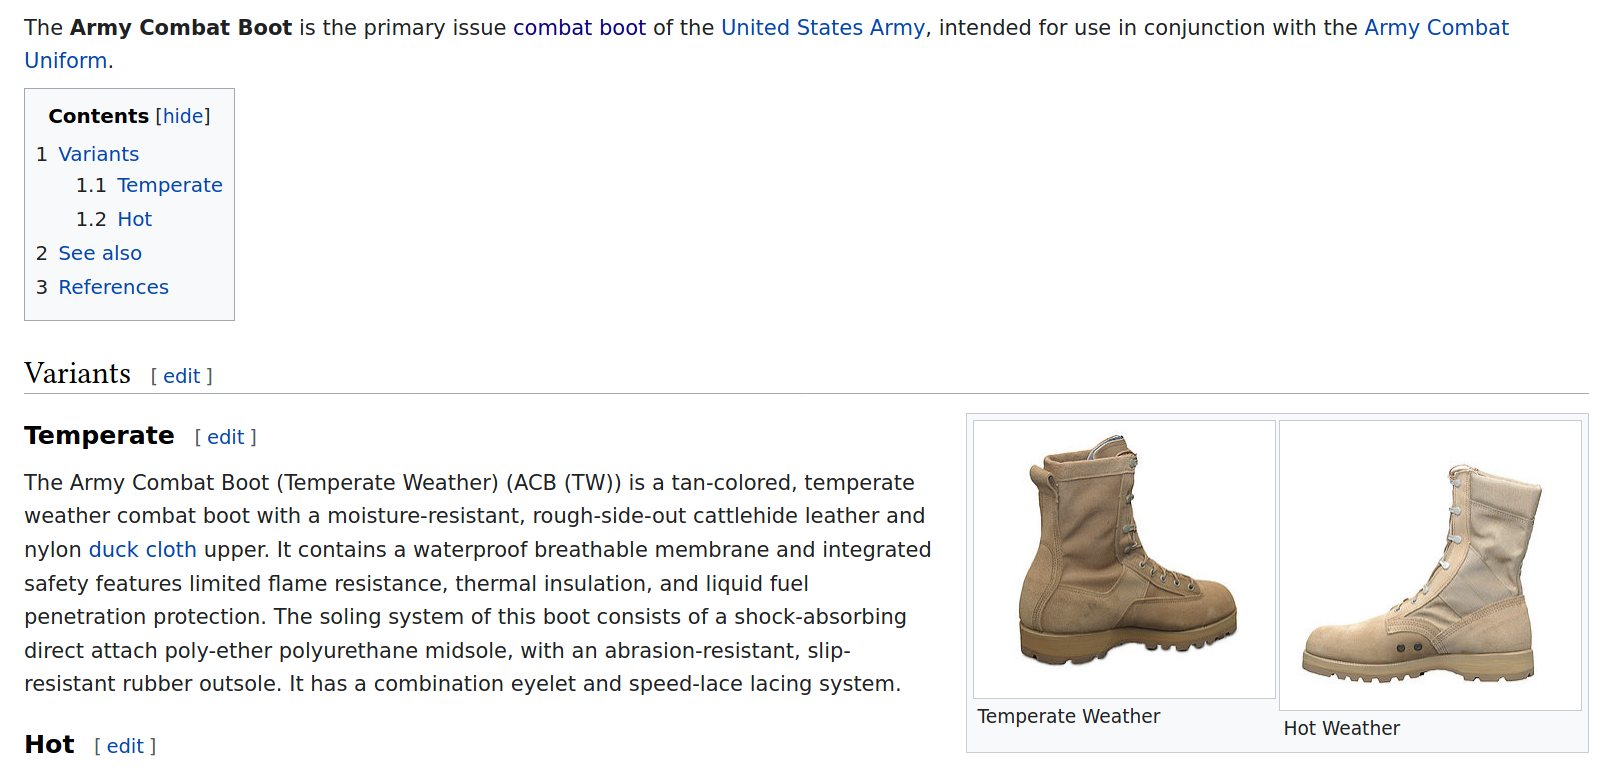Navigate to References in the contents
Image resolution: width=1604 pixels, height=781 pixels.
coord(113,287)
